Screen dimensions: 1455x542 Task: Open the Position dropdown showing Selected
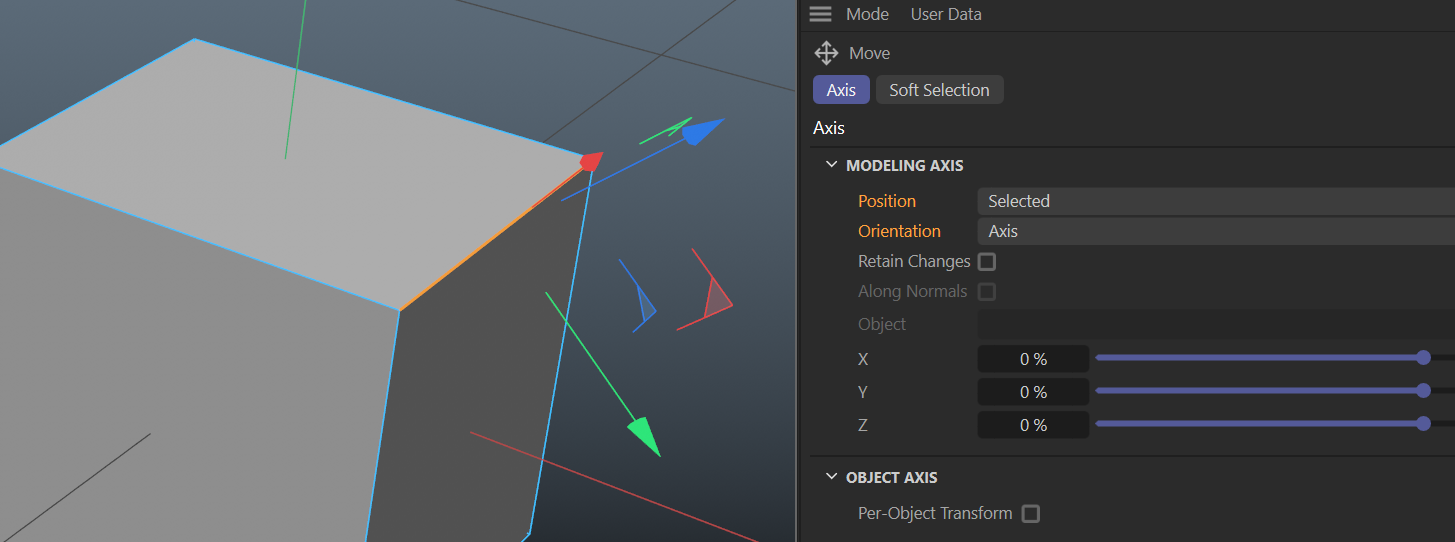1214,201
